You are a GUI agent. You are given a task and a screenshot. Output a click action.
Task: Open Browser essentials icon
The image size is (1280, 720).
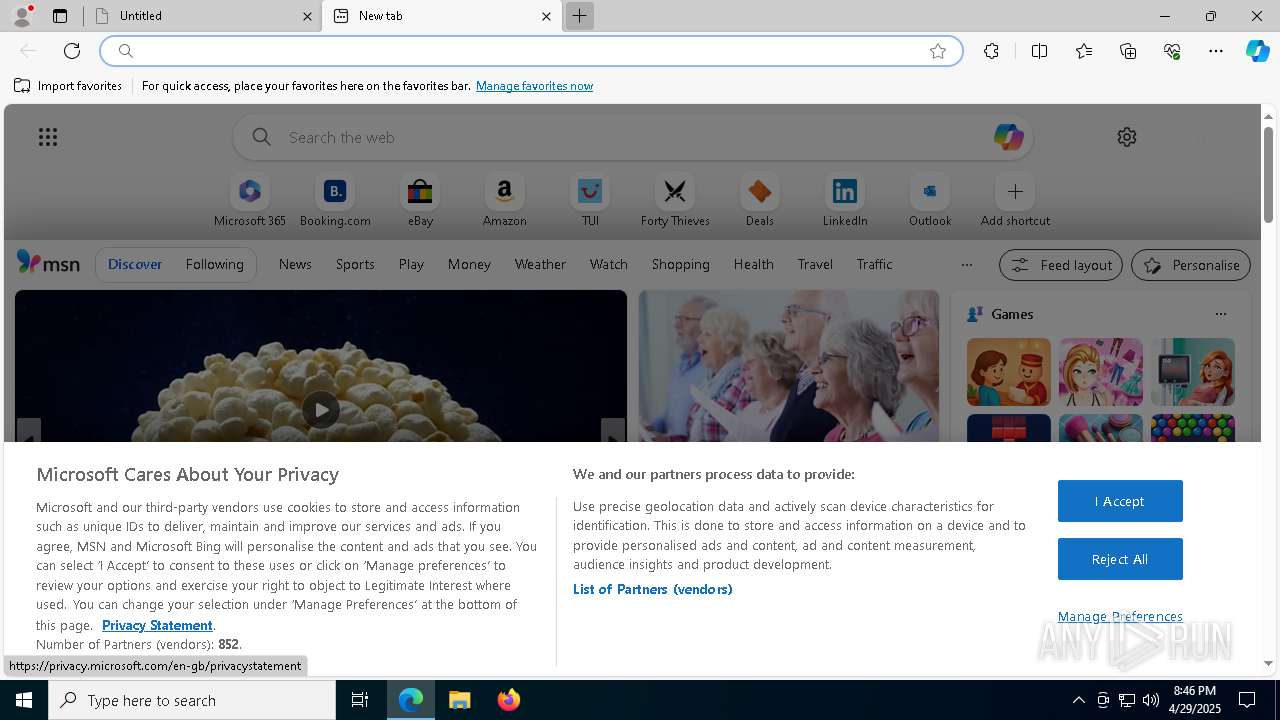coord(1172,51)
